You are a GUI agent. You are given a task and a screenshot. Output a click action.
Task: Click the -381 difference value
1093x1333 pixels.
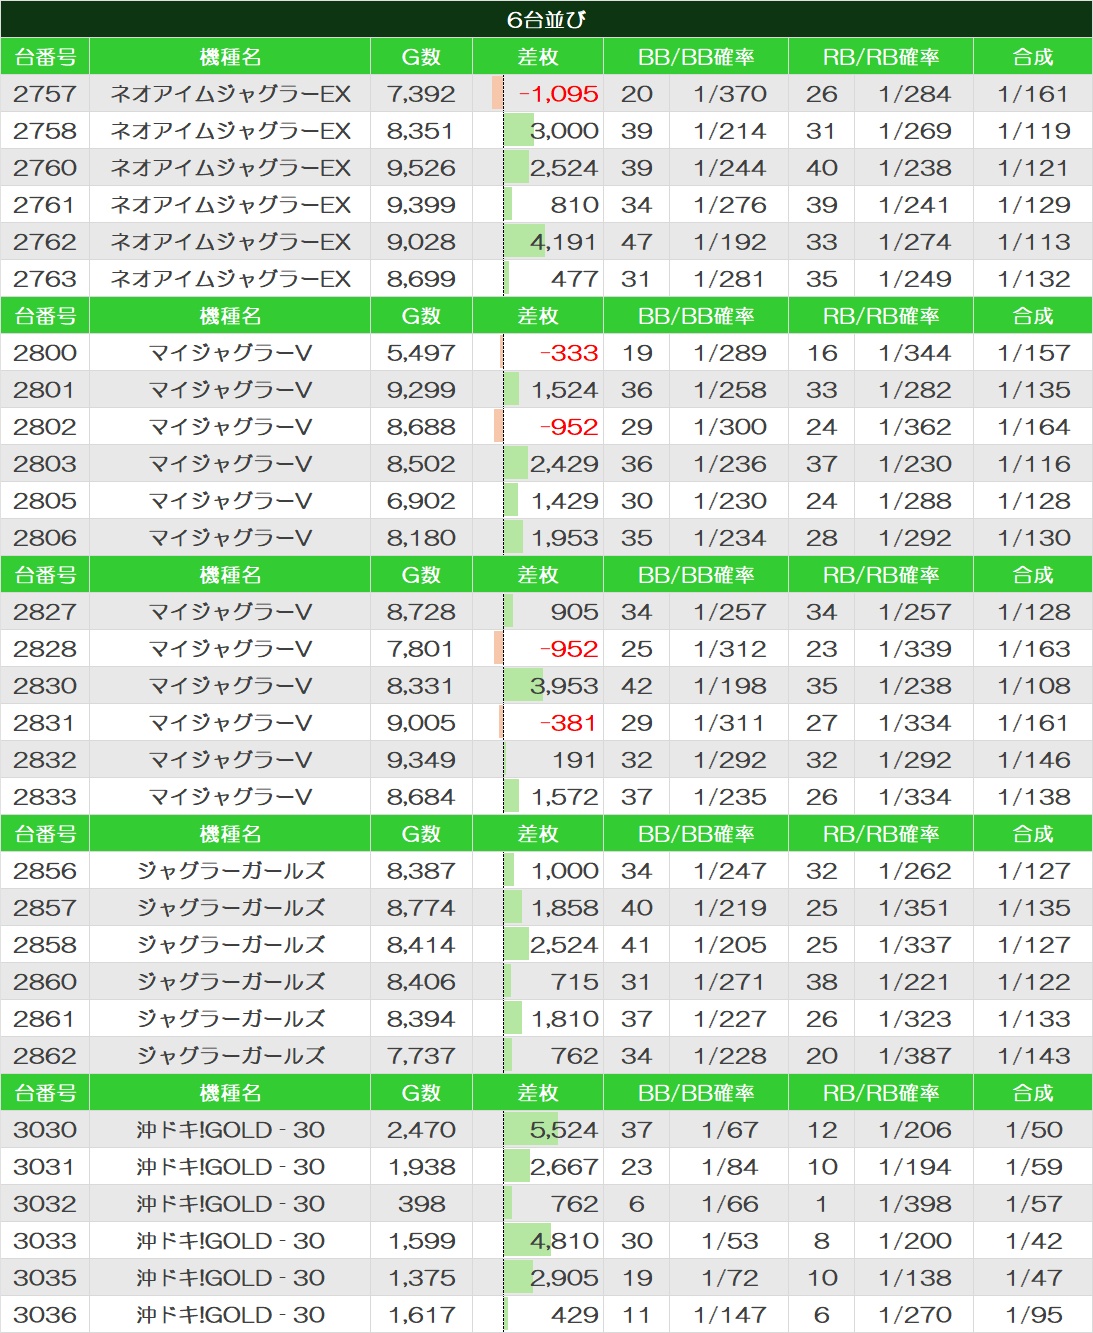point(569,723)
